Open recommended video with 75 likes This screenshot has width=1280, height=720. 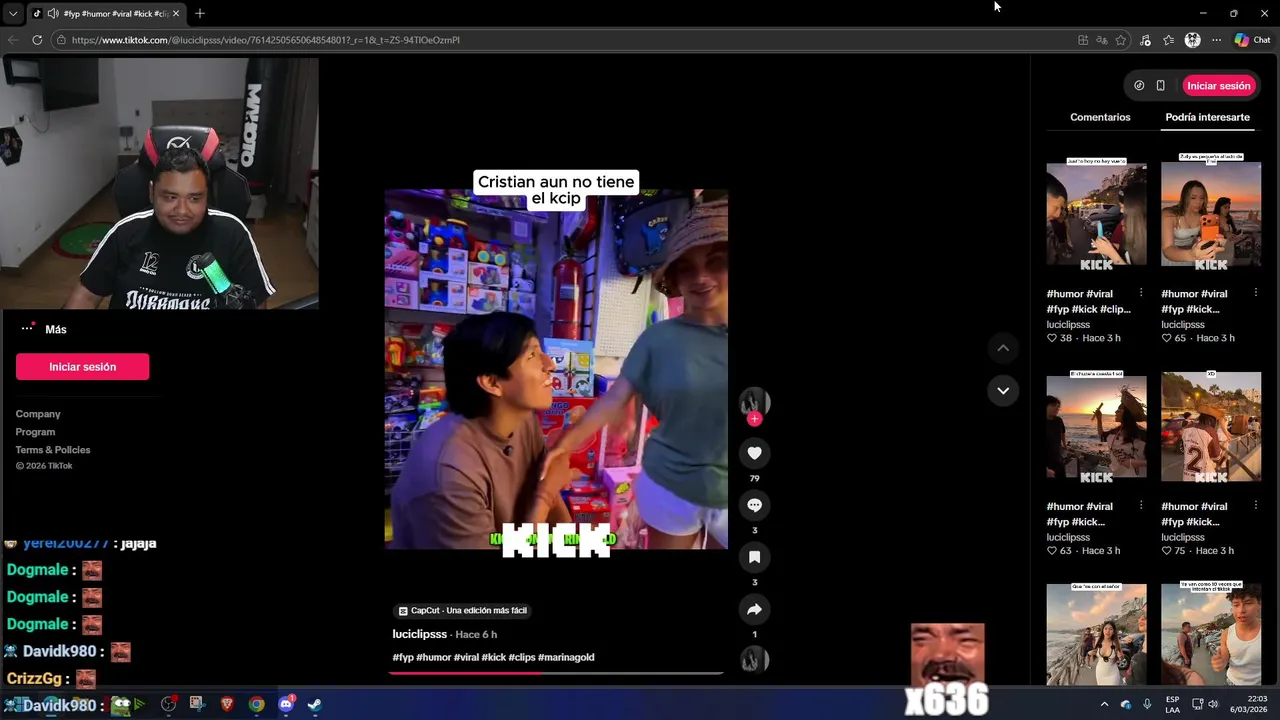coord(1211,427)
